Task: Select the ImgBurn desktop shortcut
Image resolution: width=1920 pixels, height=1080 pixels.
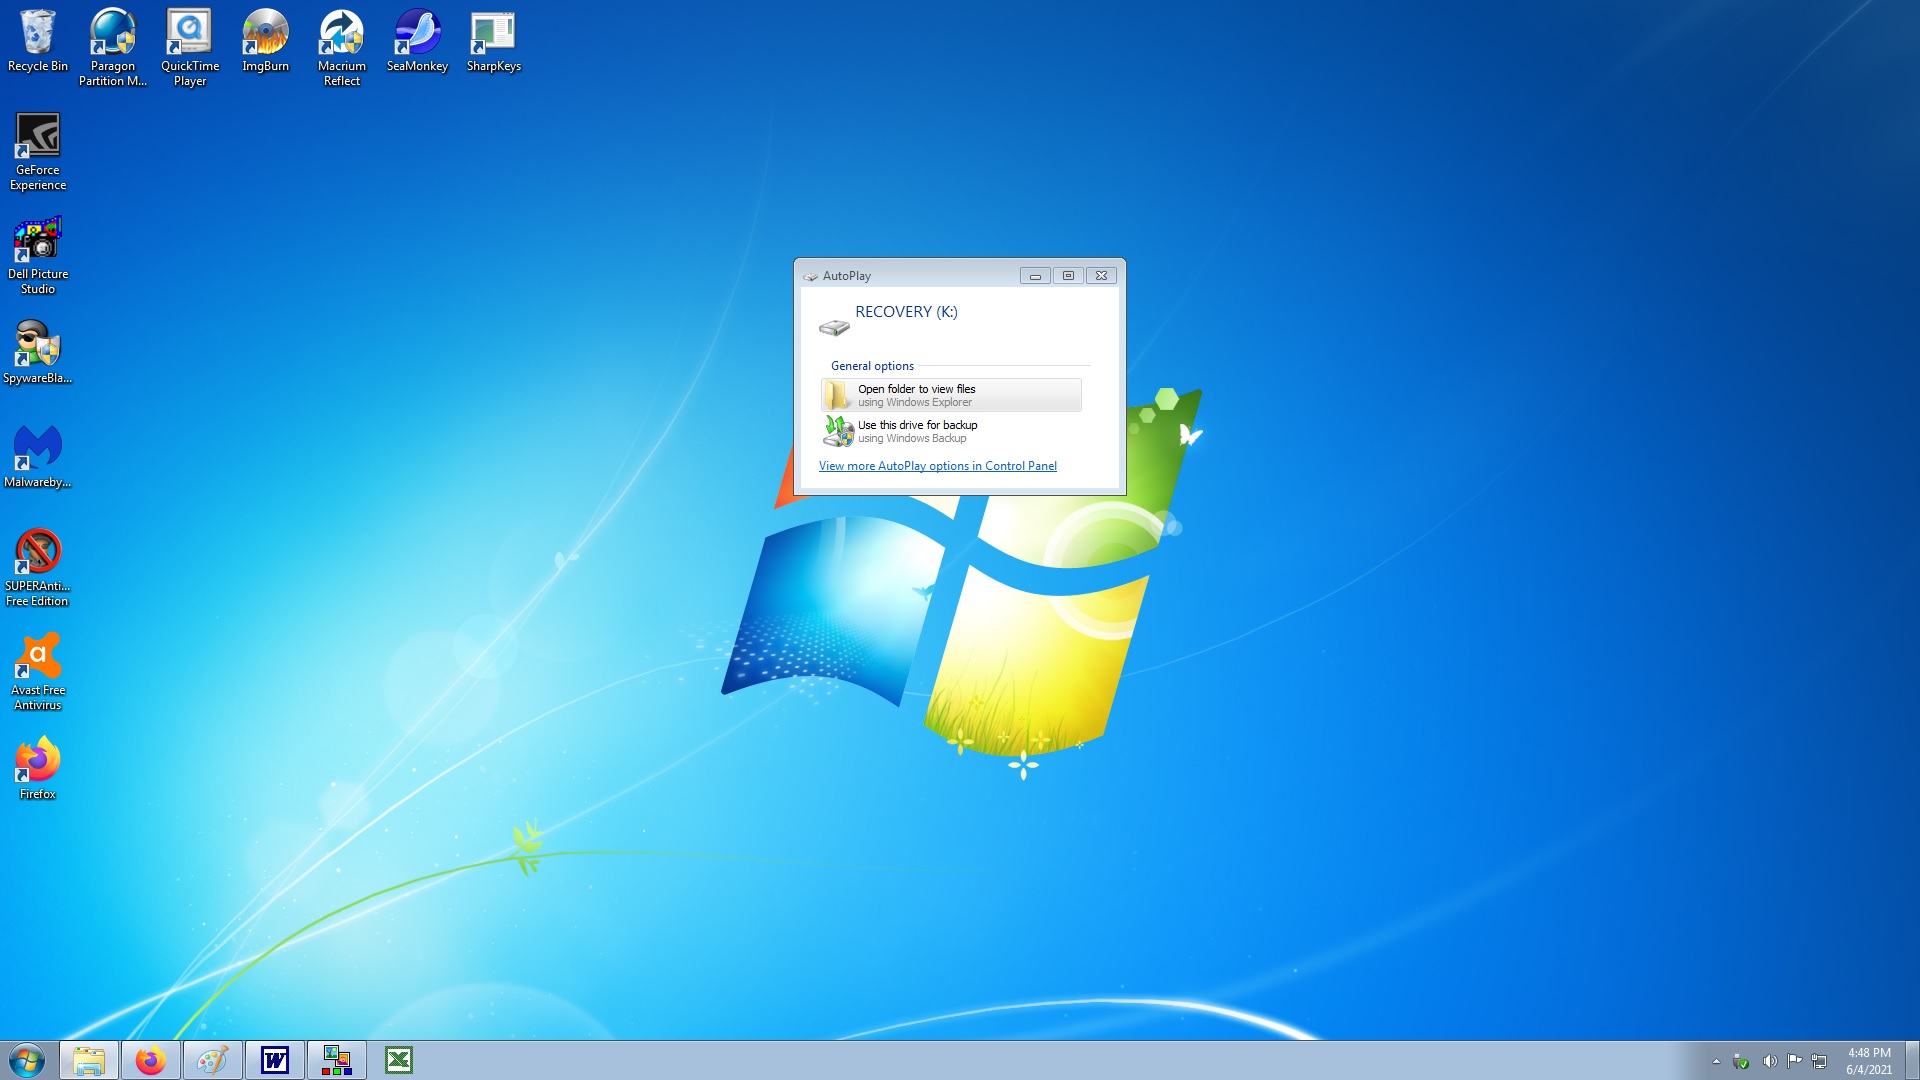Action: pyautogui.click(x=265, y=41)
